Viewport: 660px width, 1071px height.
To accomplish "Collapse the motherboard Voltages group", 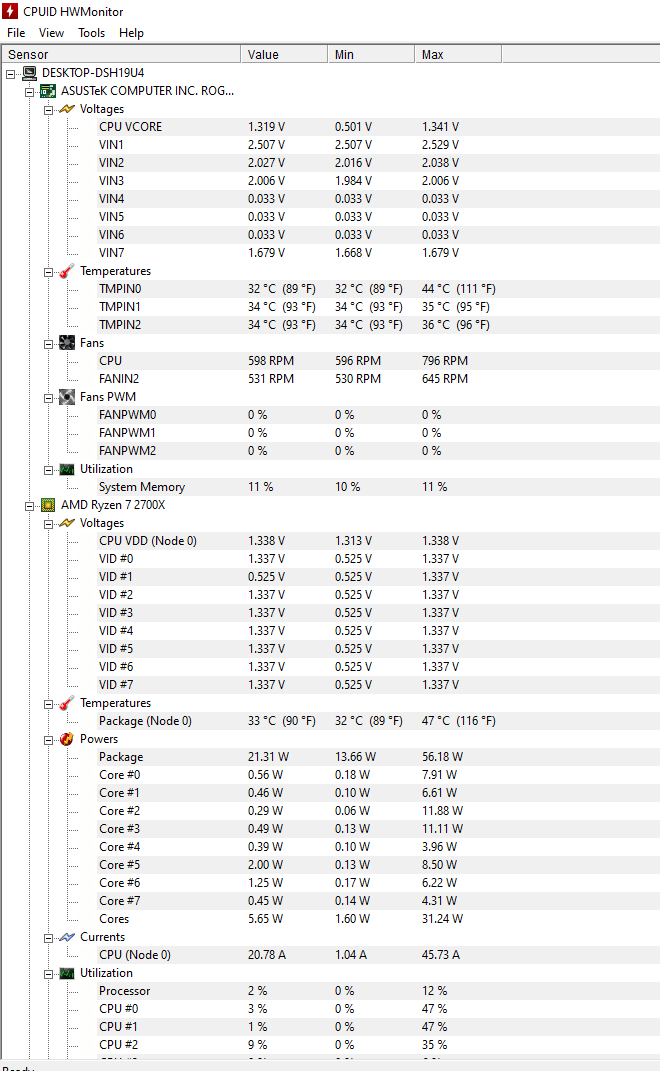I will tap(49, 110).
